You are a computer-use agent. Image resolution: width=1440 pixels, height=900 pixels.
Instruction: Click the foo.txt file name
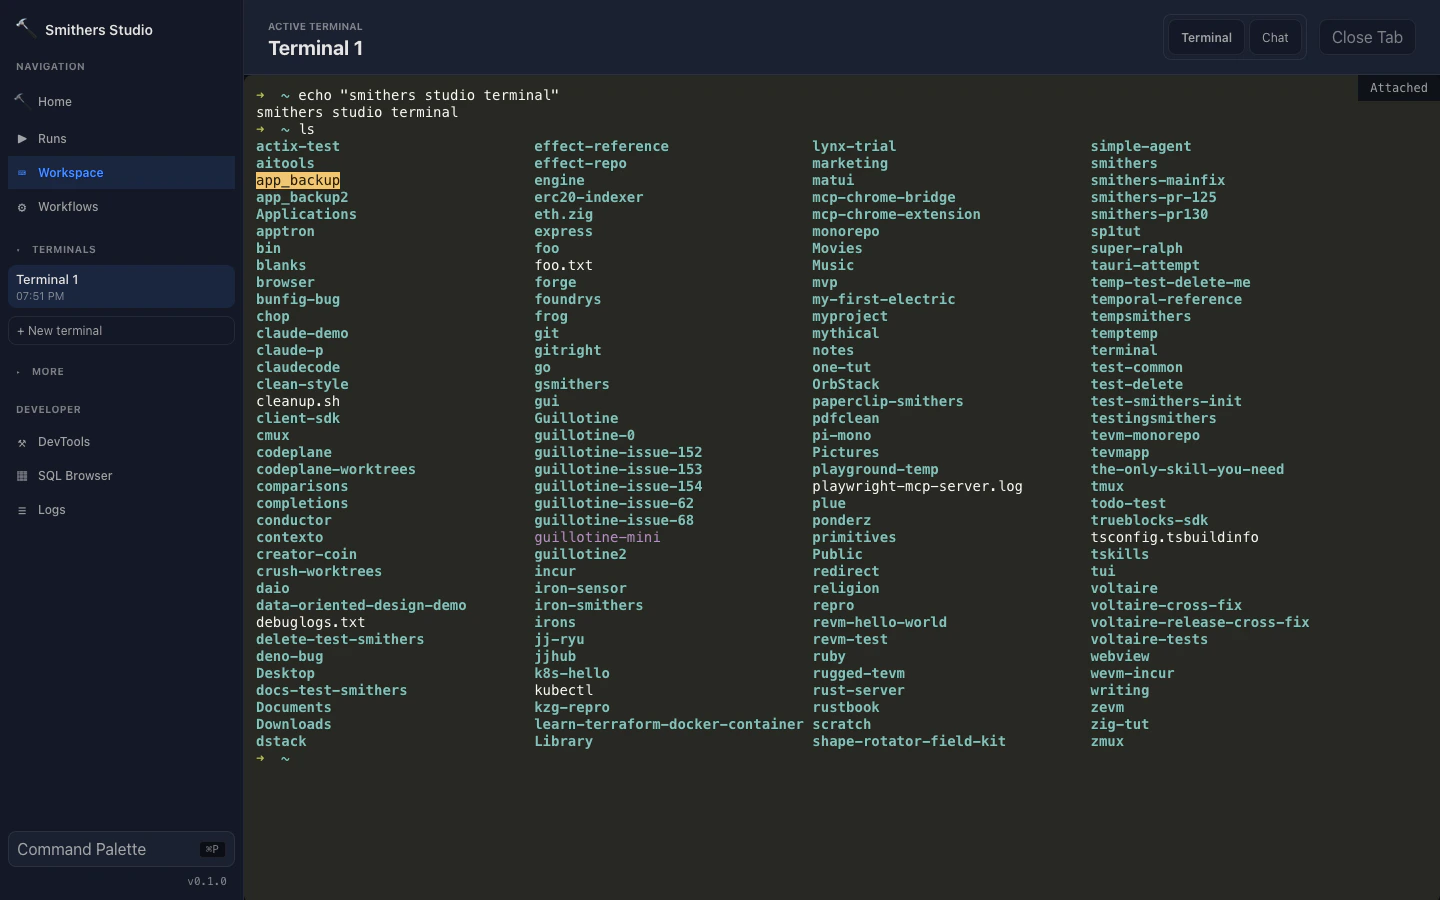pyautogui.click(x=563, y=265)
